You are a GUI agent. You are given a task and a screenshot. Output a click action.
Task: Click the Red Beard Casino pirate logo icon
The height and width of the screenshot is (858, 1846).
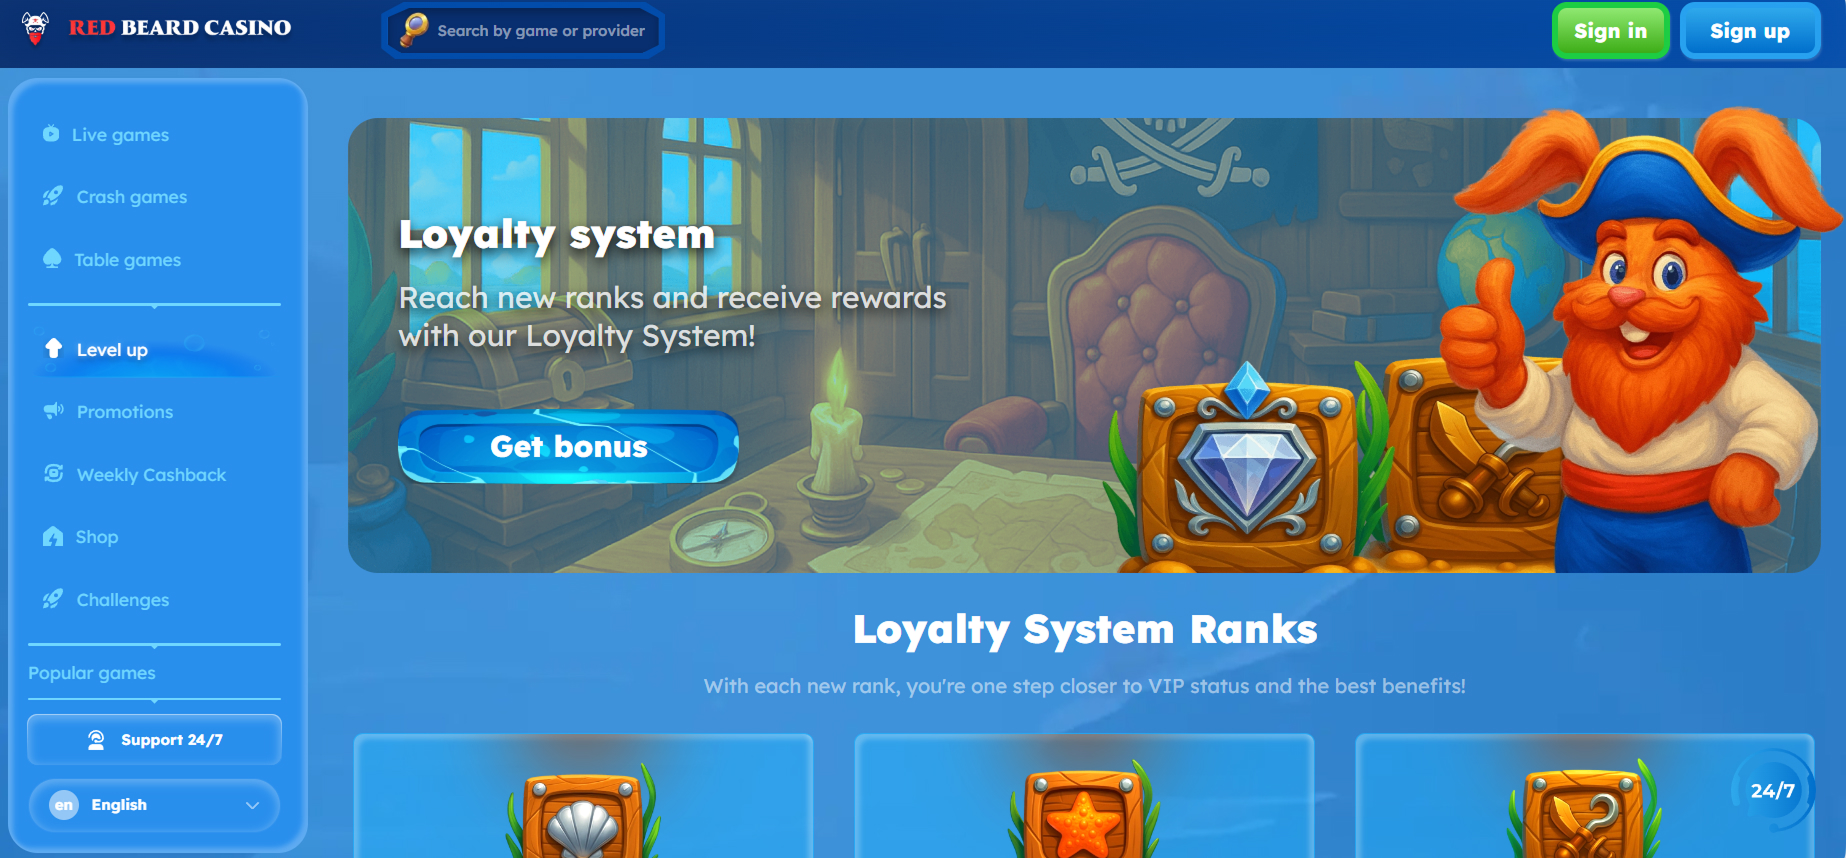pos(35,28)
